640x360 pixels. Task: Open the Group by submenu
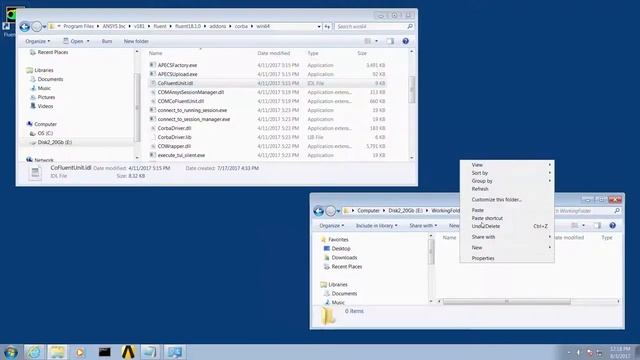pyautogui.click(x=507, y=181)
